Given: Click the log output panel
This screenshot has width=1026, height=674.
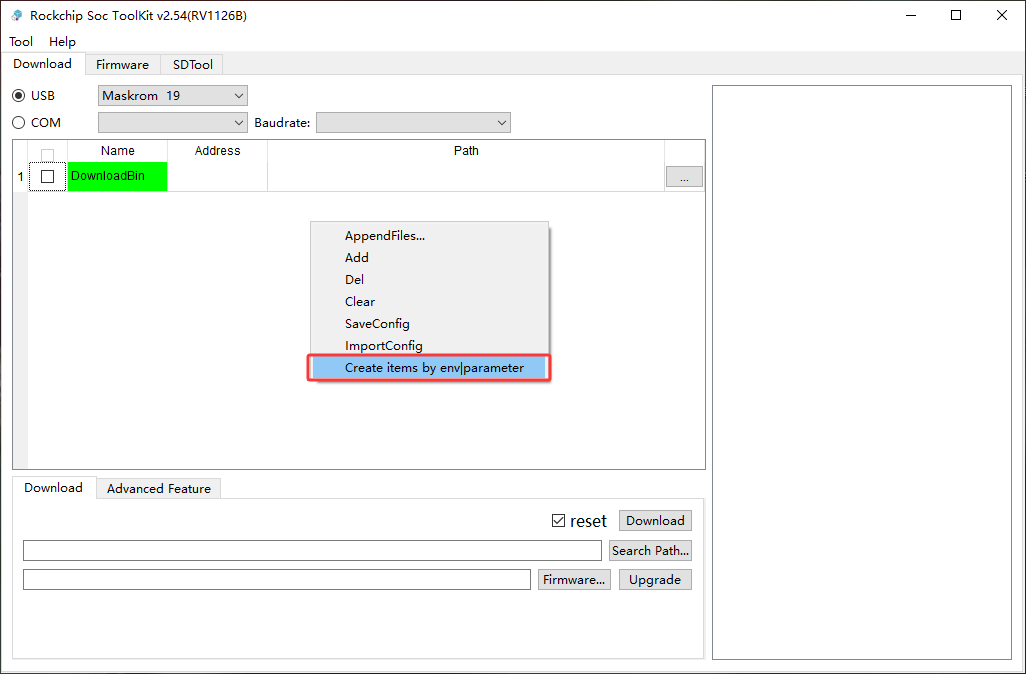Looking at the screenshot, I should click(x=862, y=372).
